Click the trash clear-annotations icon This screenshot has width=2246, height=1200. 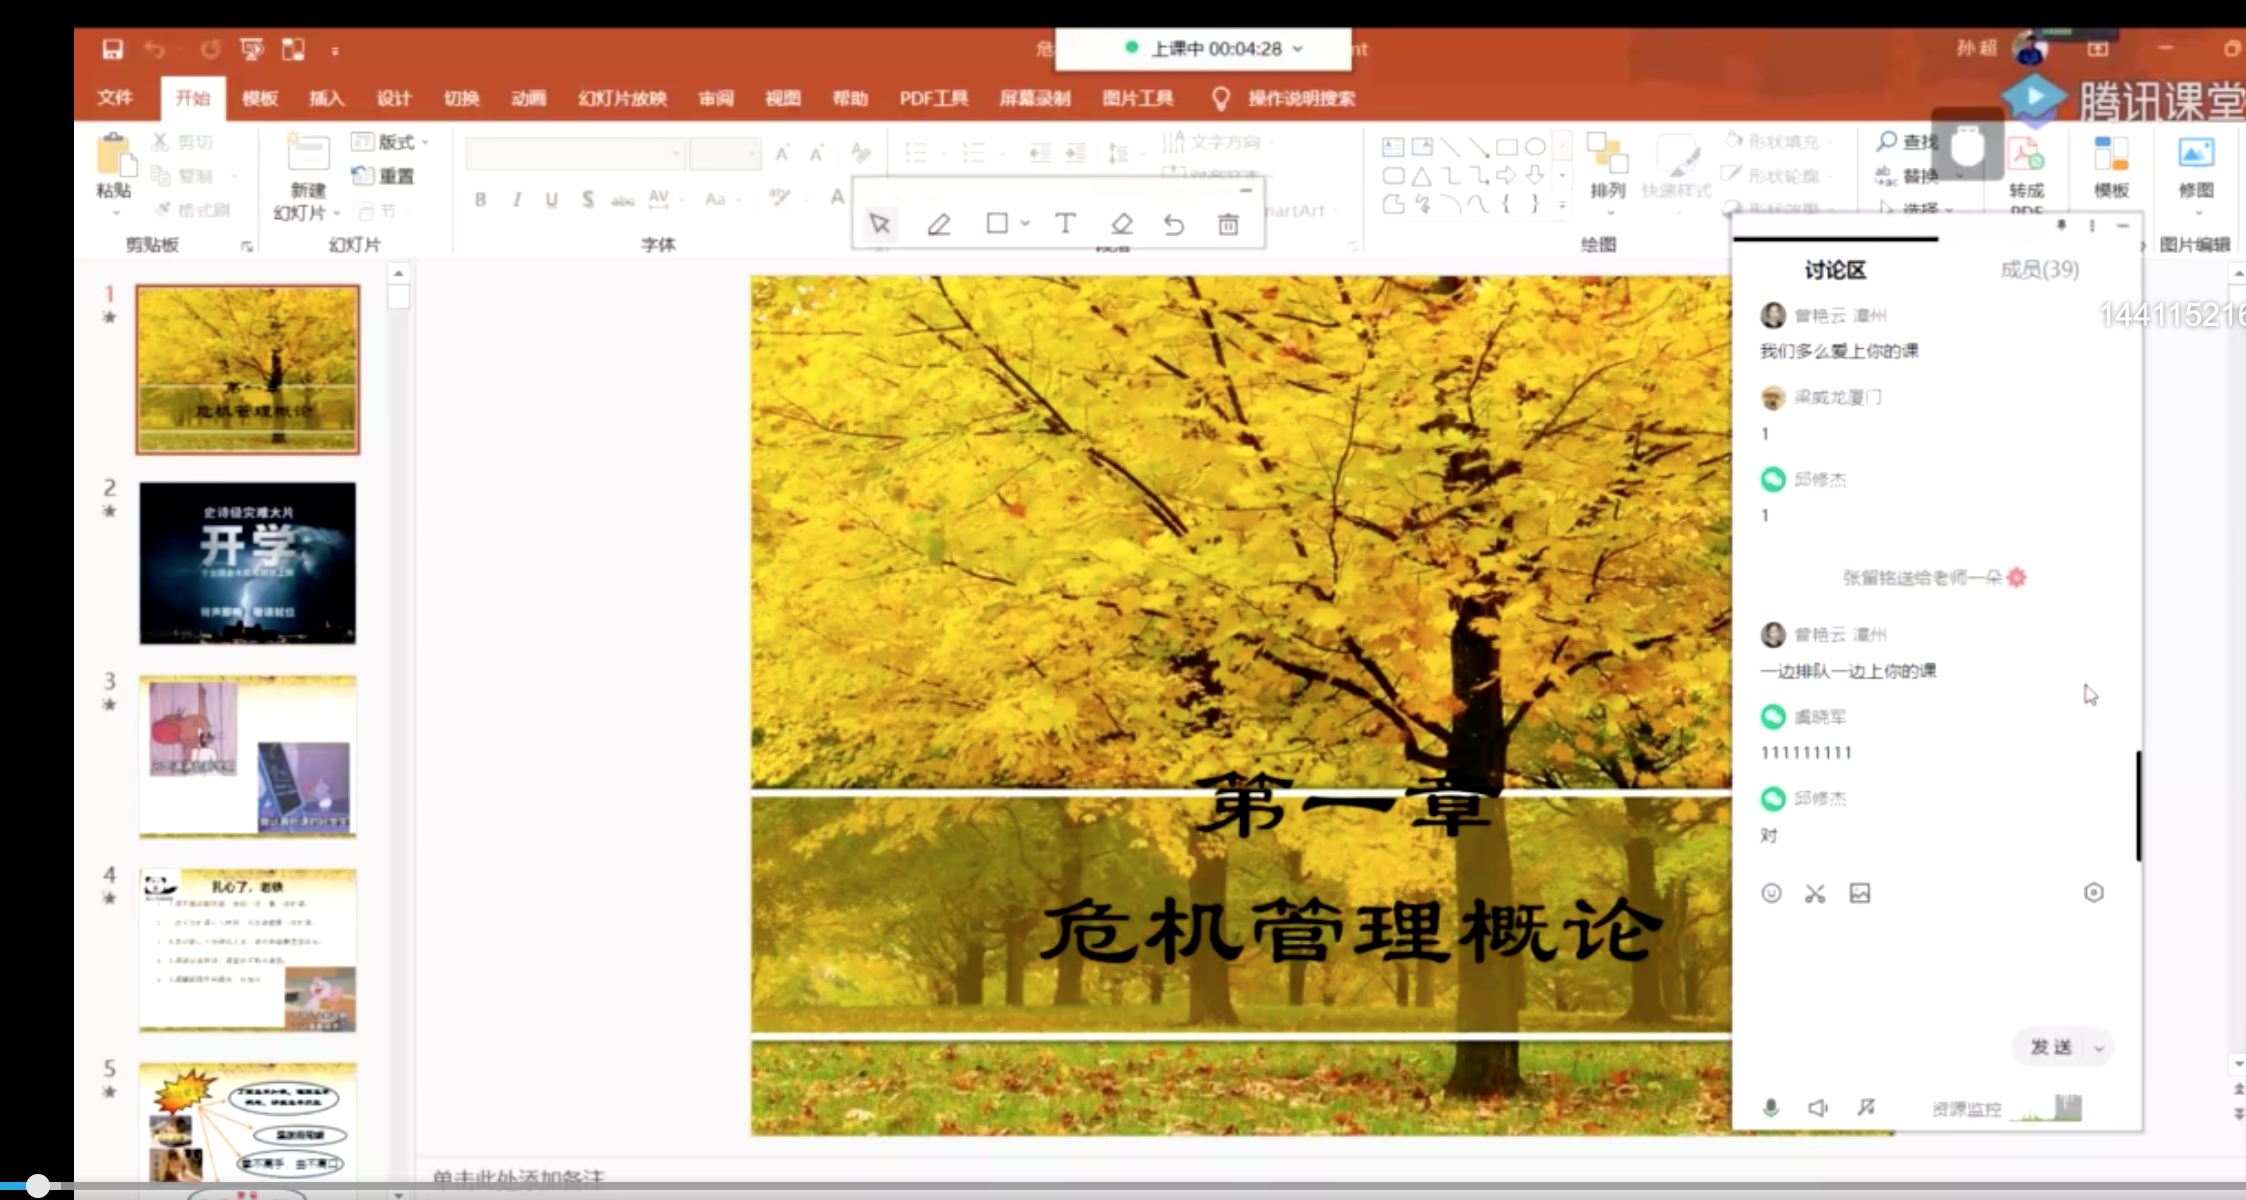(1228, 224)
